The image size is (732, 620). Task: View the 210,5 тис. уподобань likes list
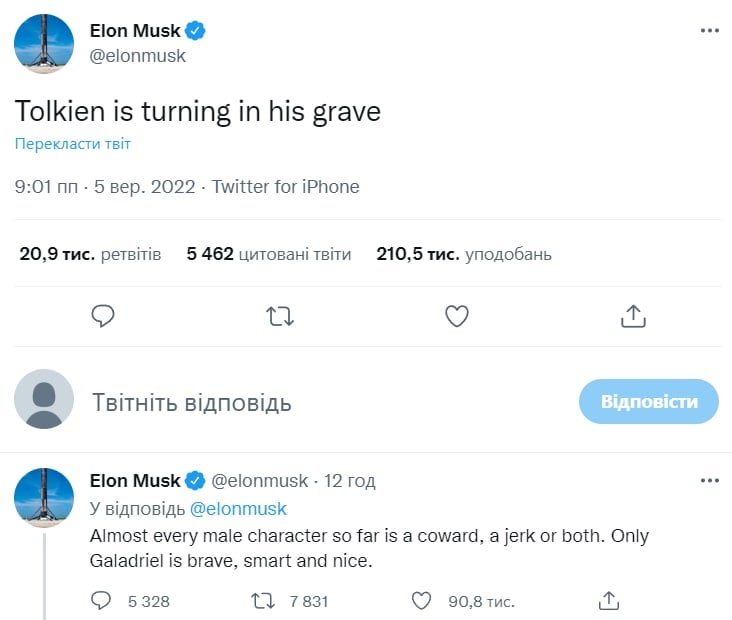tap(464, 254)
